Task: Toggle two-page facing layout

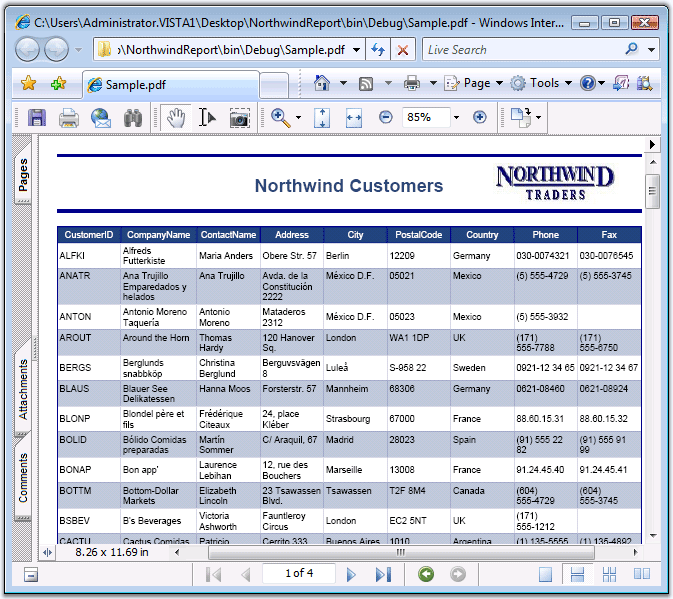Action: [x=641, y=574]
